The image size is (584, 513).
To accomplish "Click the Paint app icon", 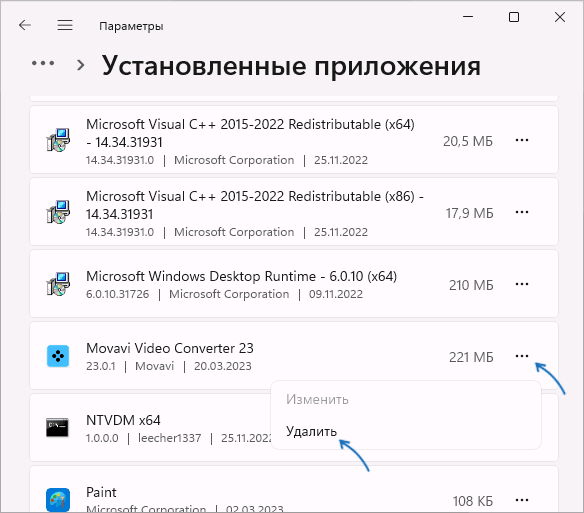I will (58, 500).
